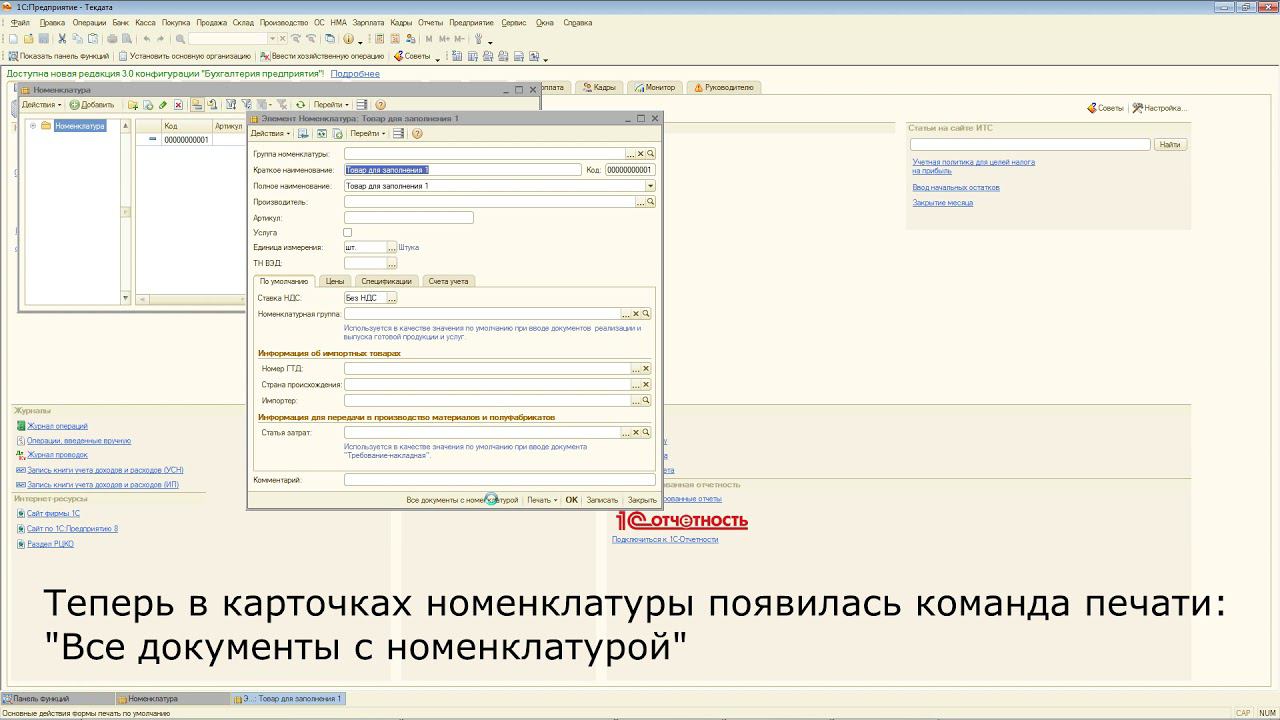
Task: Click delete mark icon in Номенклатура list toolbar
Action: pyautogui.click(x=178, y=104)
